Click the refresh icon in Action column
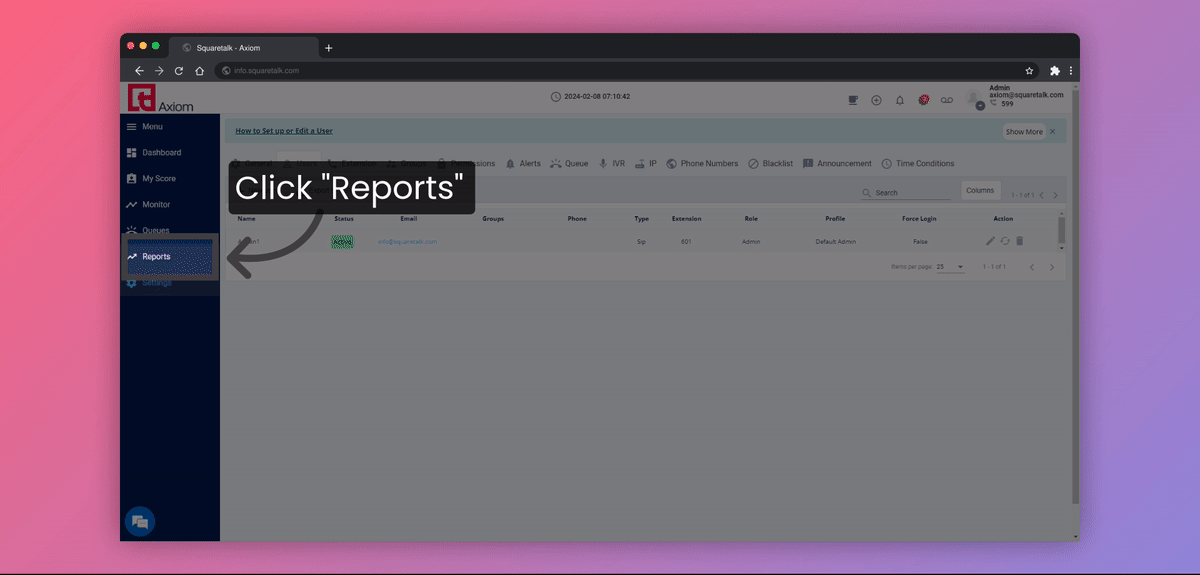This screenshot has height=575, width=1200. click(x=1005, y=241)
